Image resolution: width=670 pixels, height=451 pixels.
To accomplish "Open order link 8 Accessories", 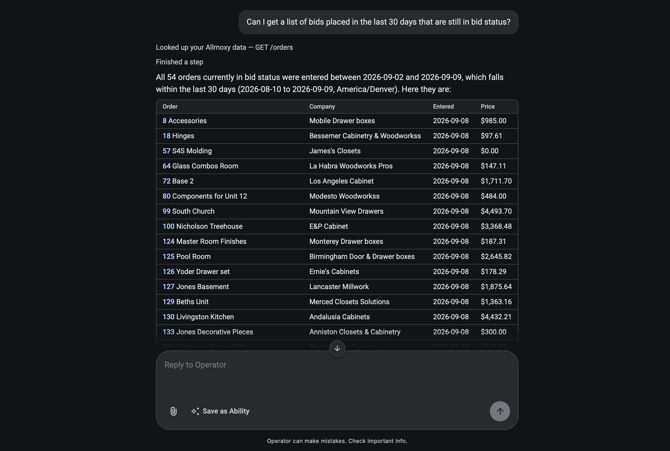I will 185,121.
